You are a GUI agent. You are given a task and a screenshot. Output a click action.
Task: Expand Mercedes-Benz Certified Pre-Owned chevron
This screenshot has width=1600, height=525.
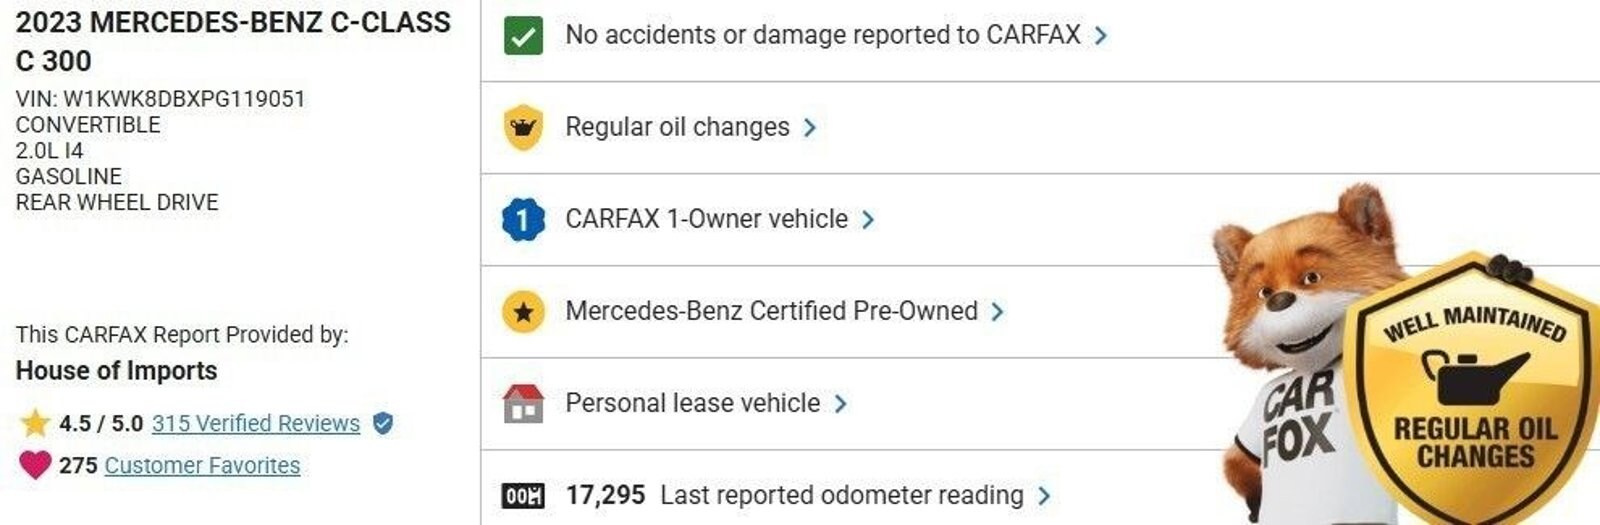[x=997, y=312]
